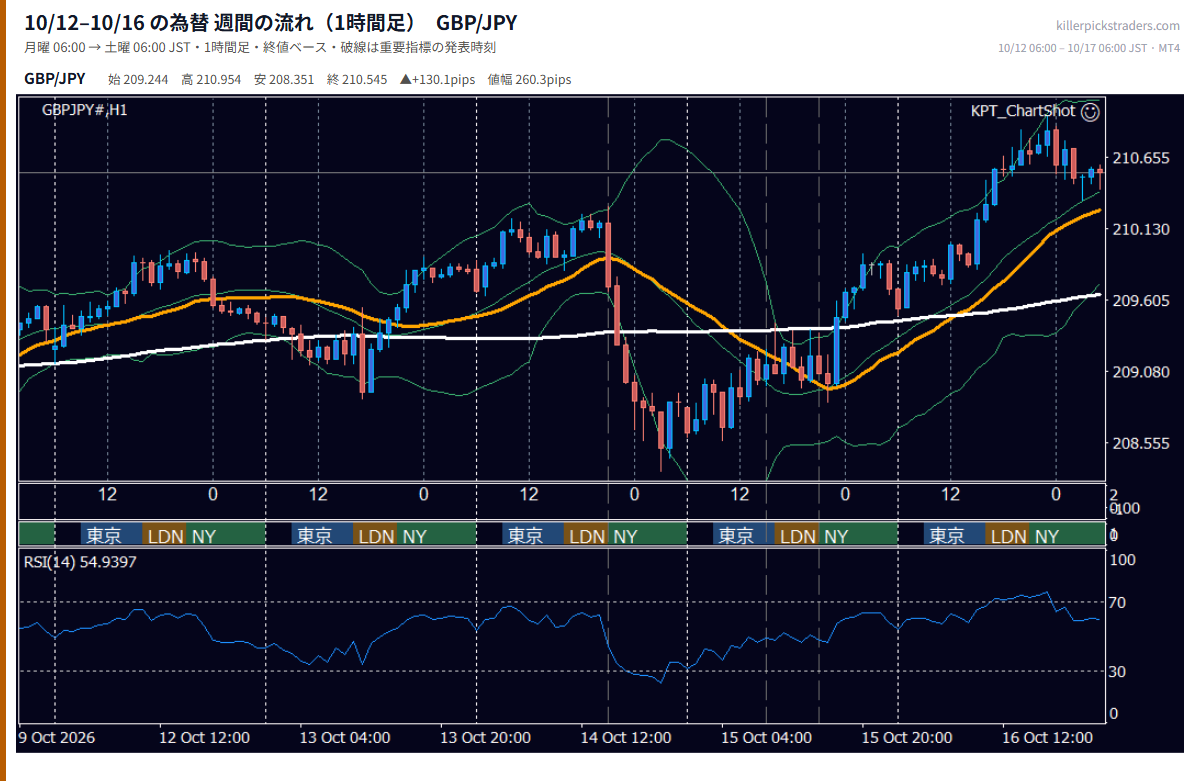Click the 16 Oct 12:00 time axis label
This screenshot has width=1200, height=781.
(1046, 737)
